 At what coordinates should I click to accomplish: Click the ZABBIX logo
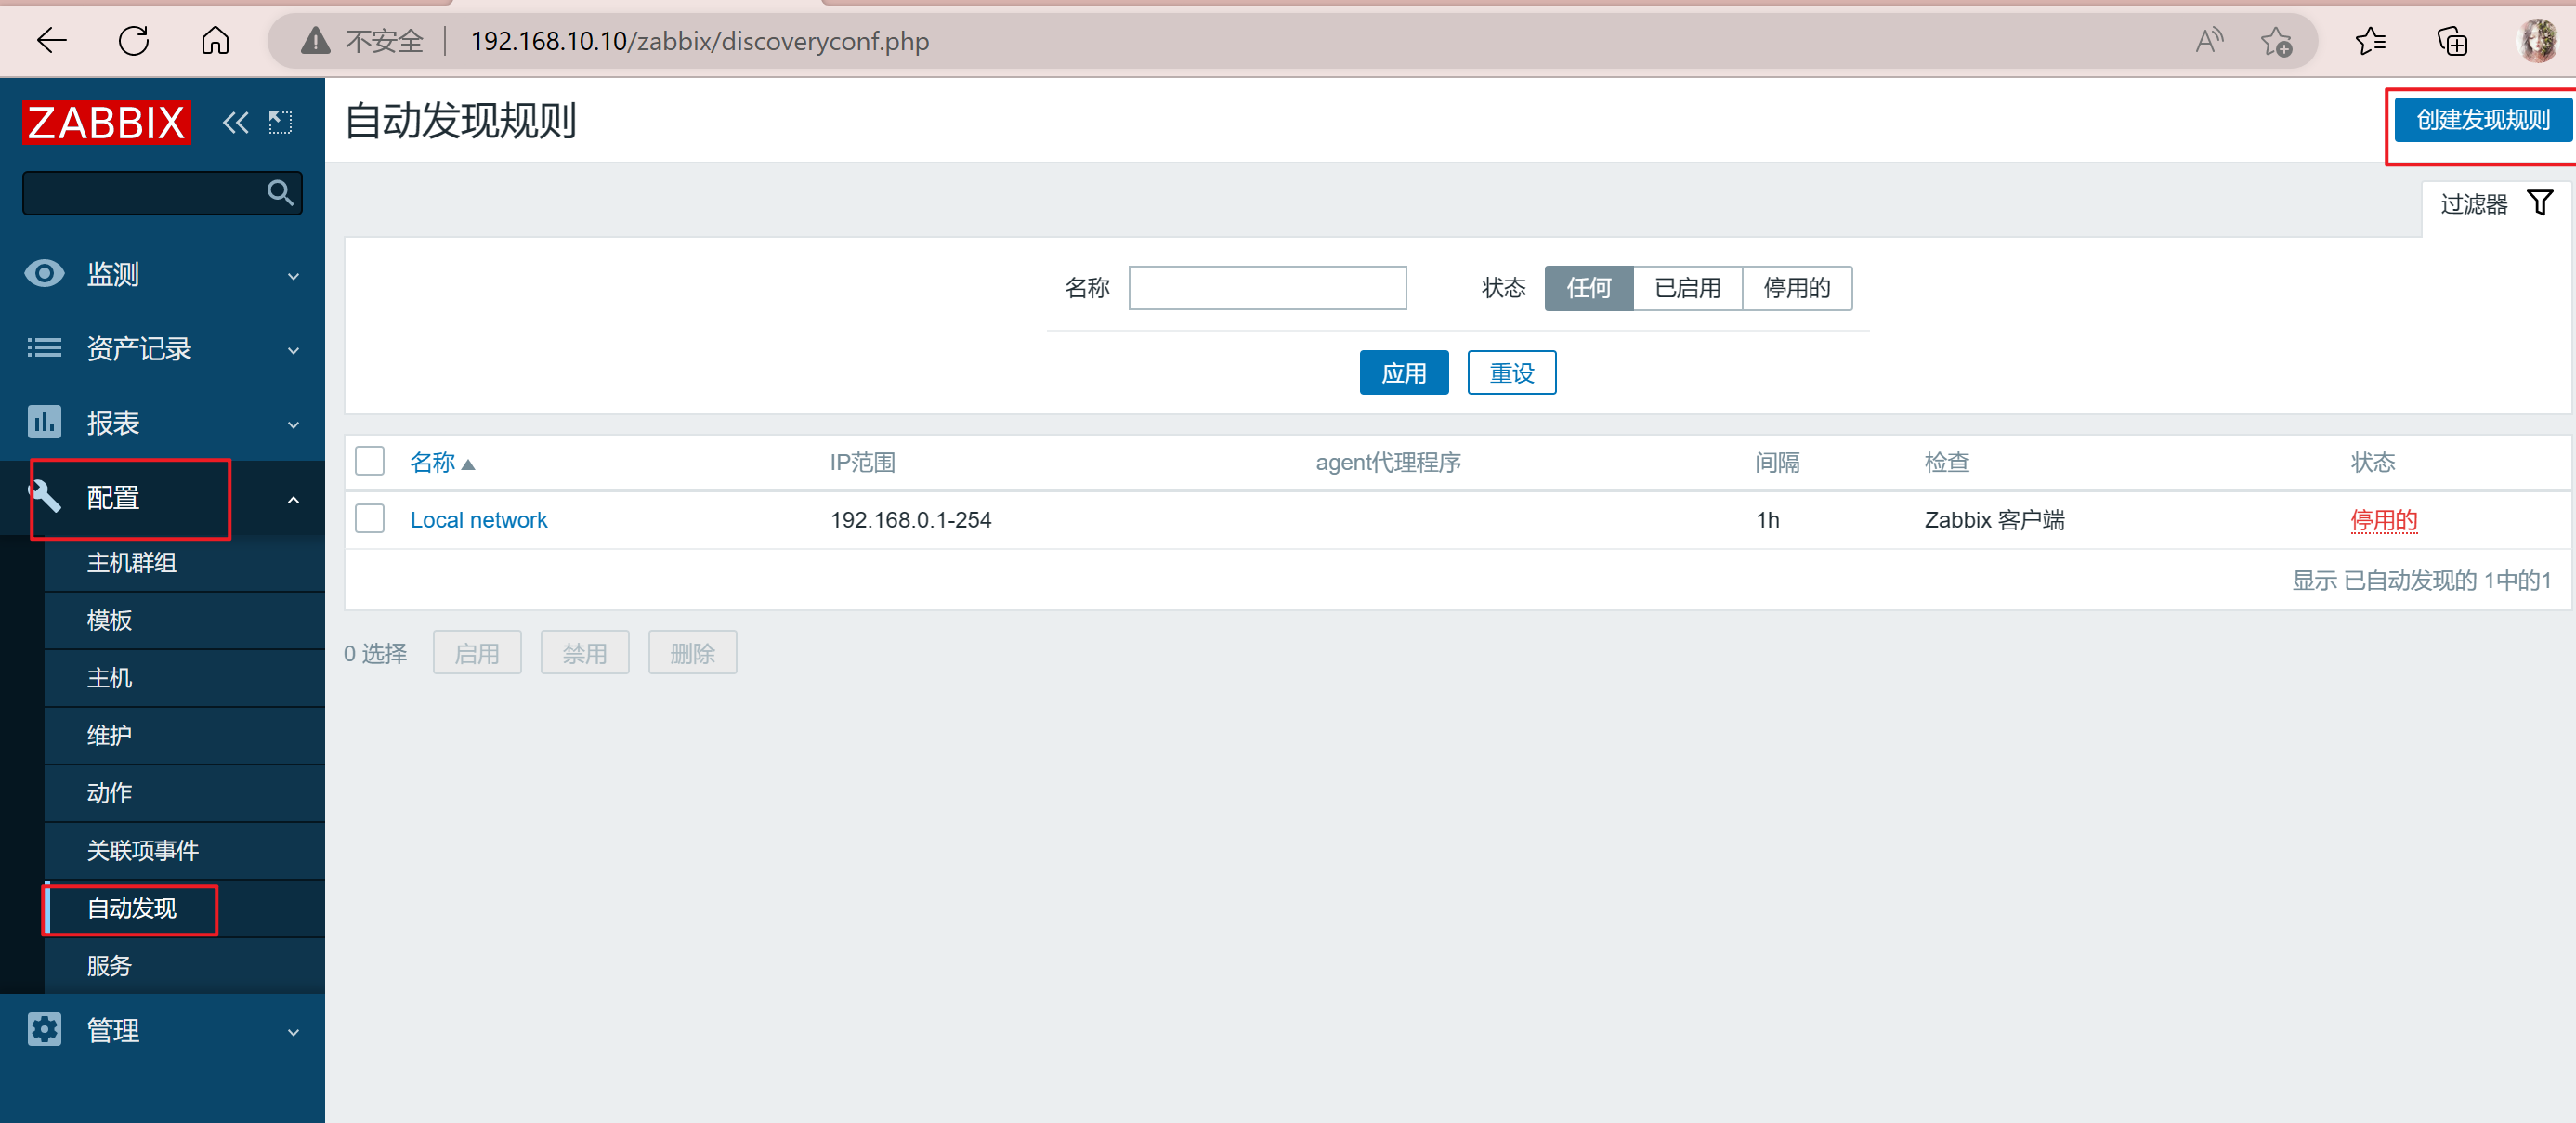click(x=106, y=123)
